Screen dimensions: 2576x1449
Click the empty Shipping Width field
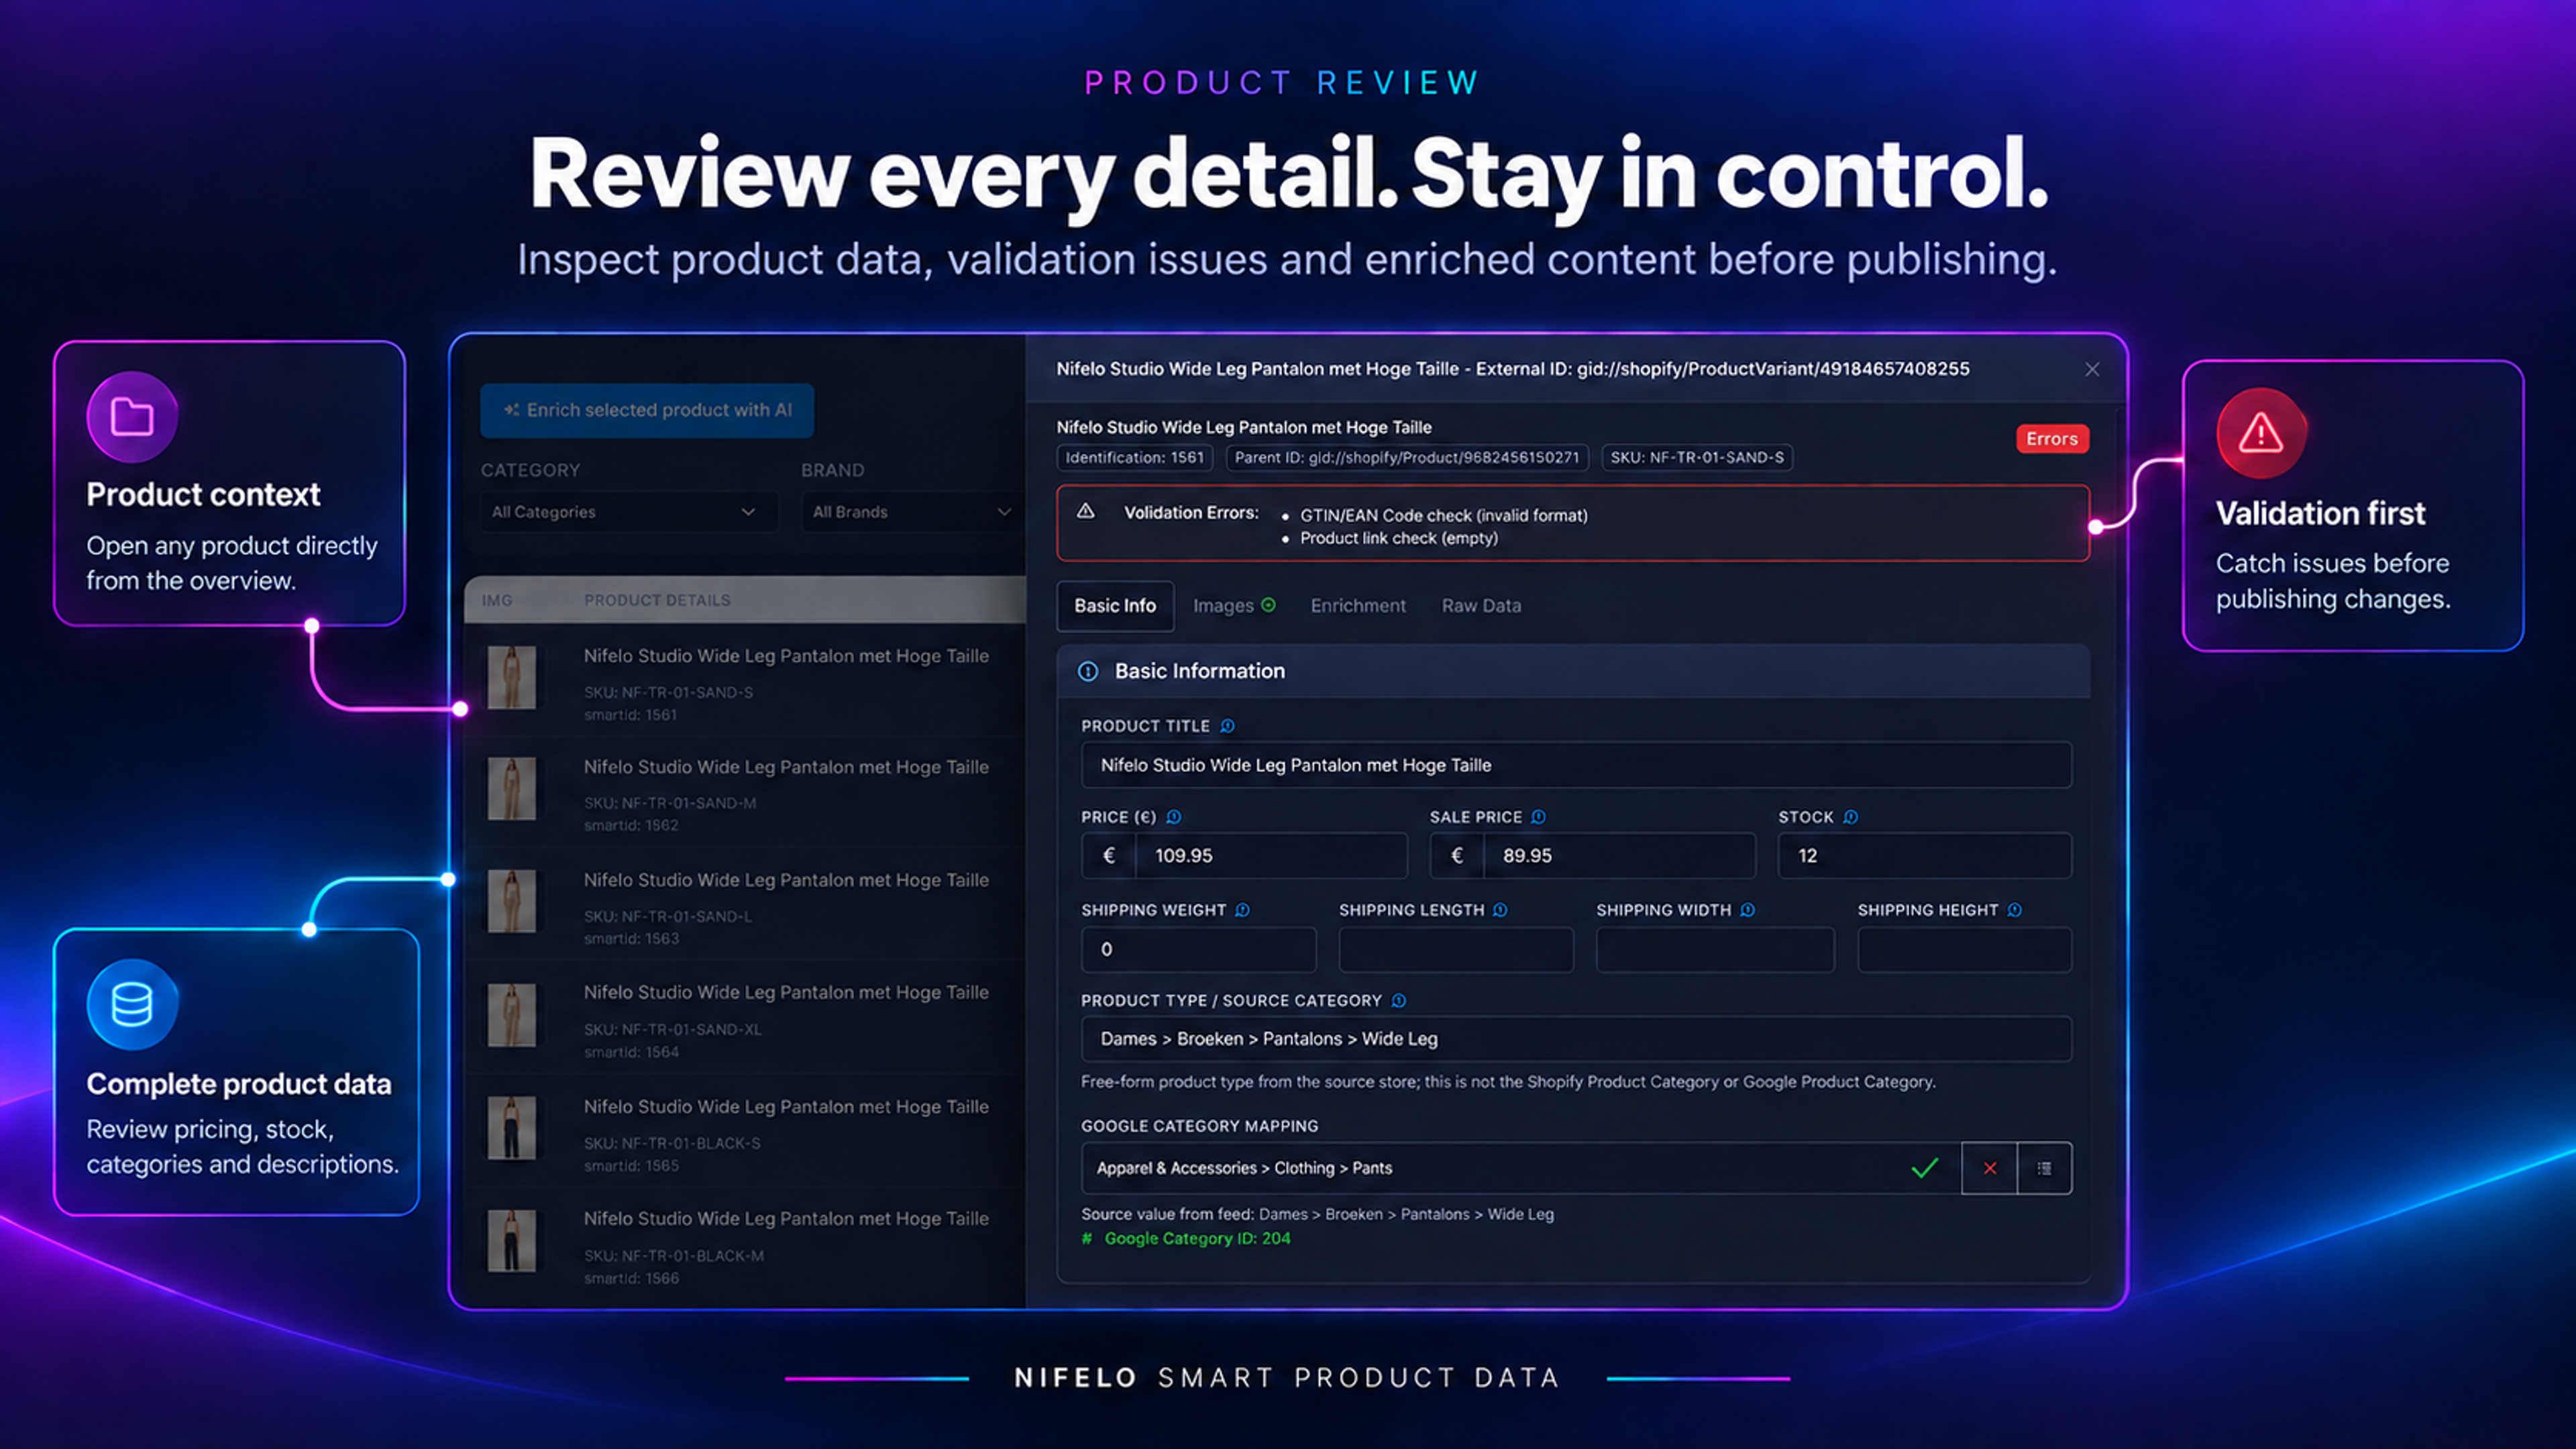[x=1715, y=950]
